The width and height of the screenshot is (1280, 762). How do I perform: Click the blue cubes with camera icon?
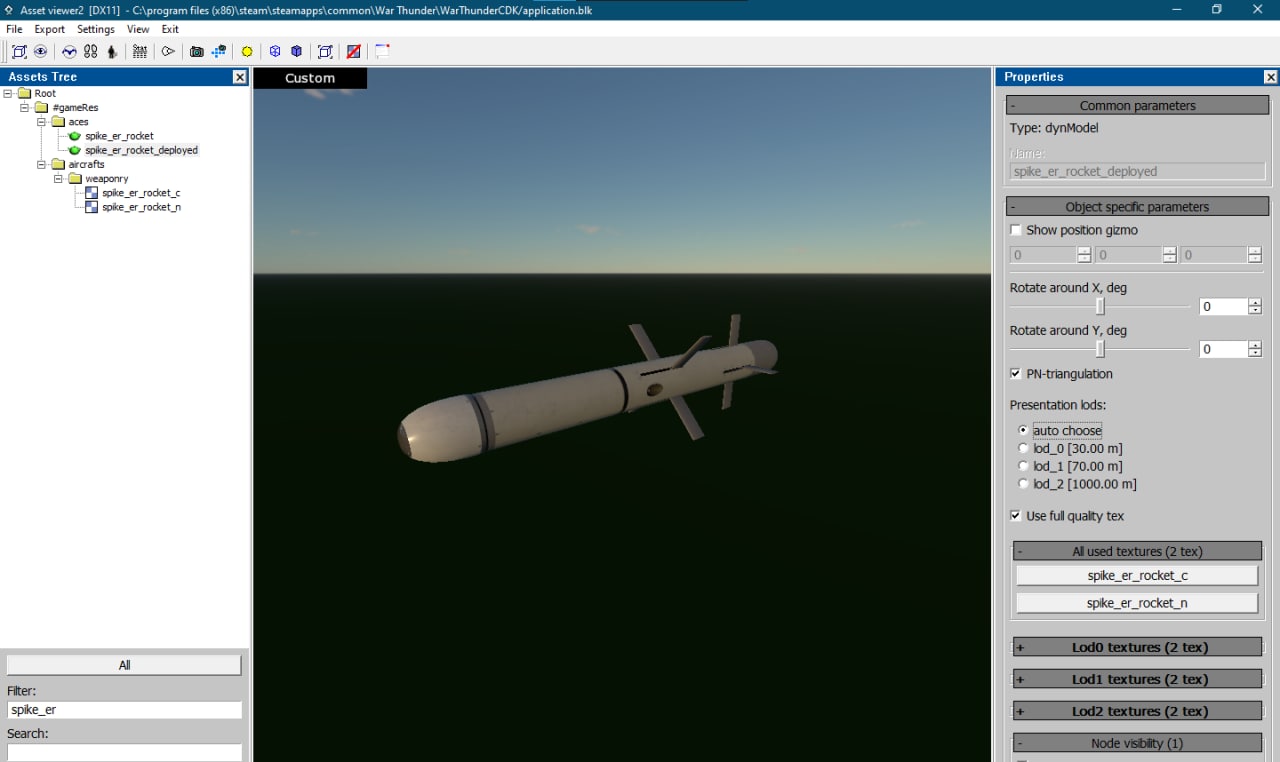(219, 51)
